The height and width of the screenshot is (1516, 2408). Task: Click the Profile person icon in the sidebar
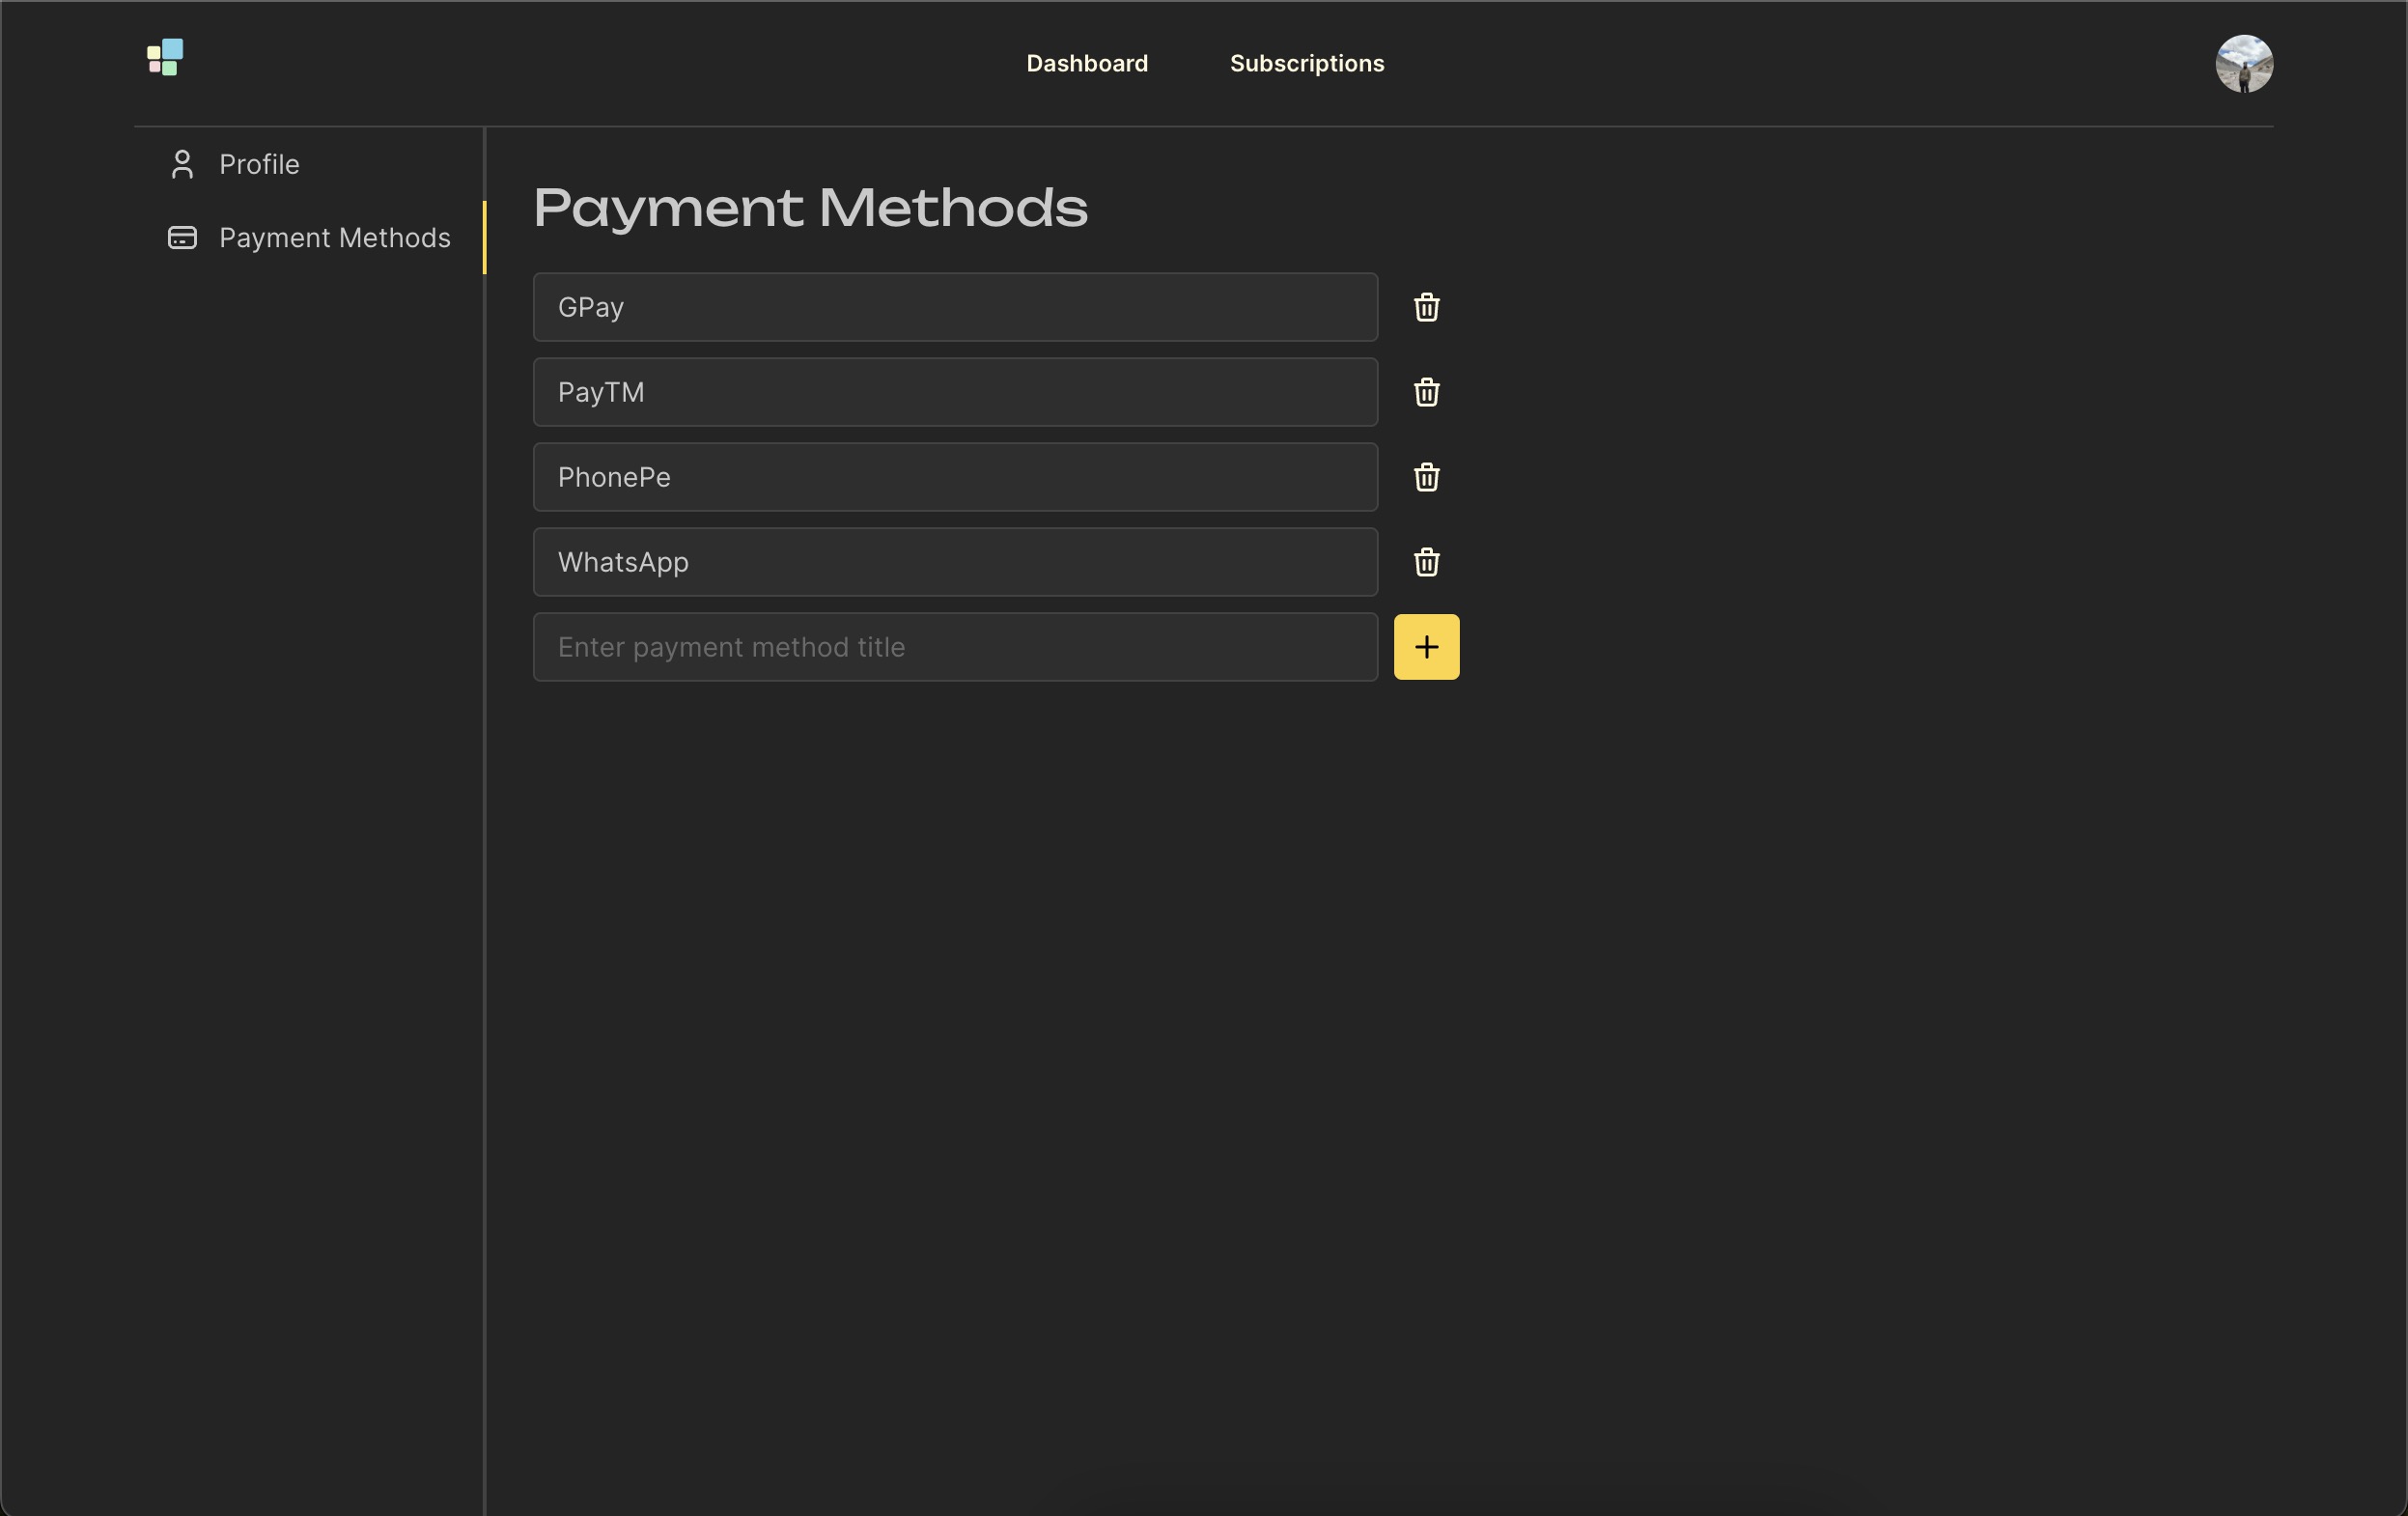182,164
